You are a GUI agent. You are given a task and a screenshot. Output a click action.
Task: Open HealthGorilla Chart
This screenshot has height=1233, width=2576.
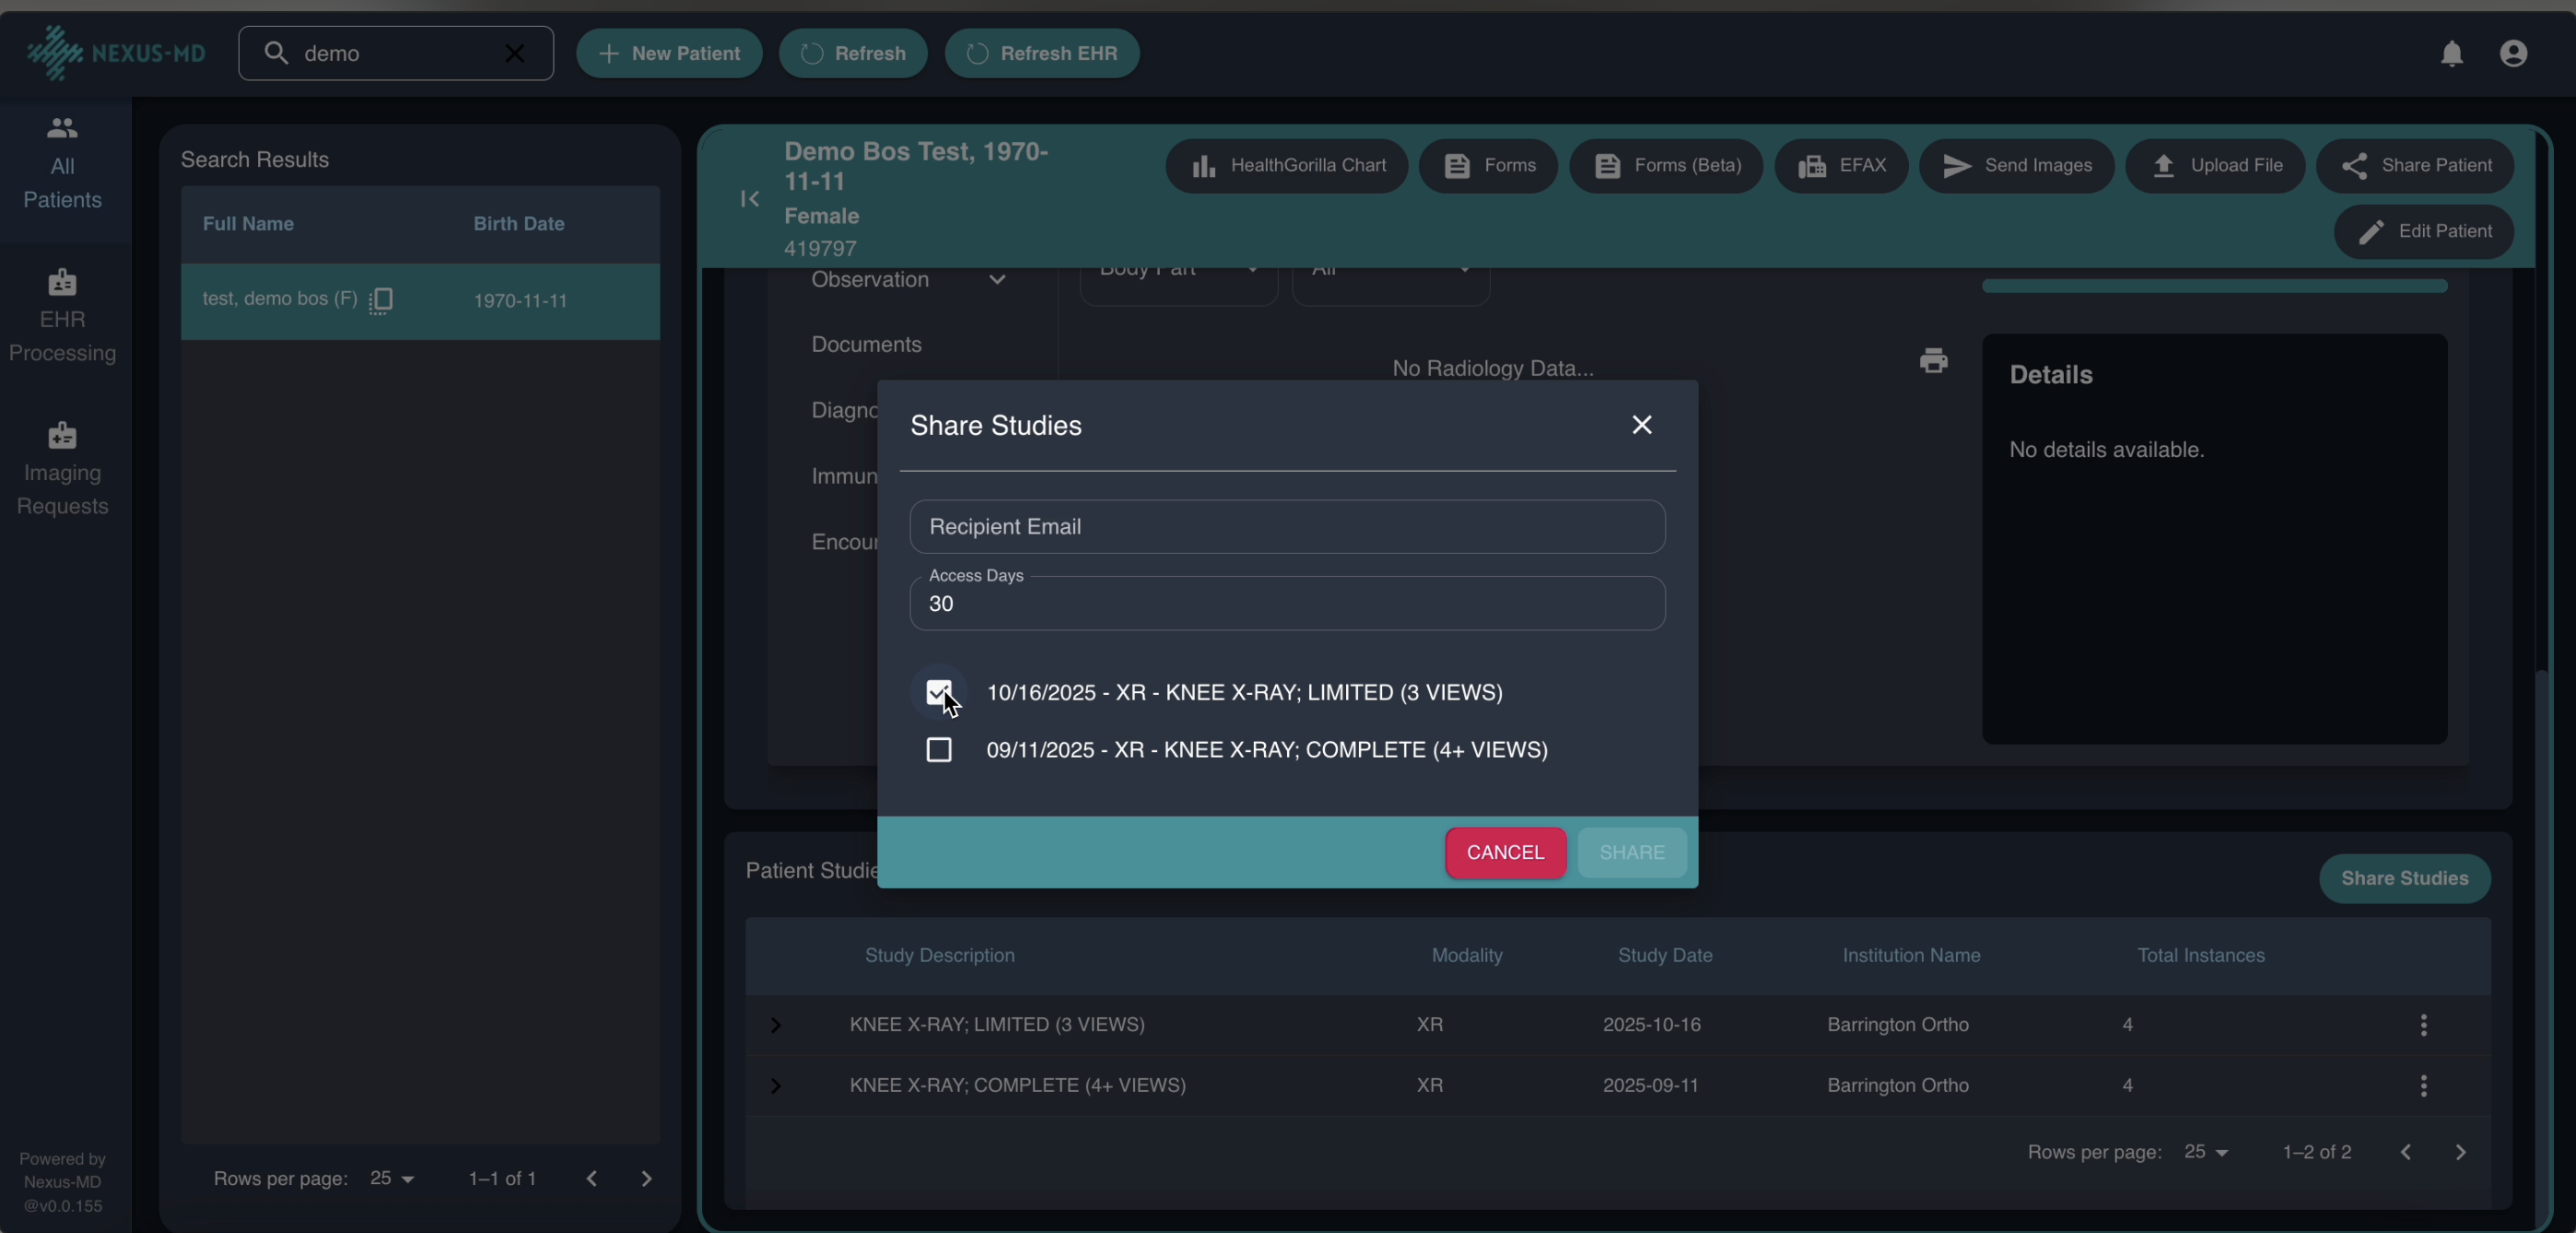(1286, 165)
